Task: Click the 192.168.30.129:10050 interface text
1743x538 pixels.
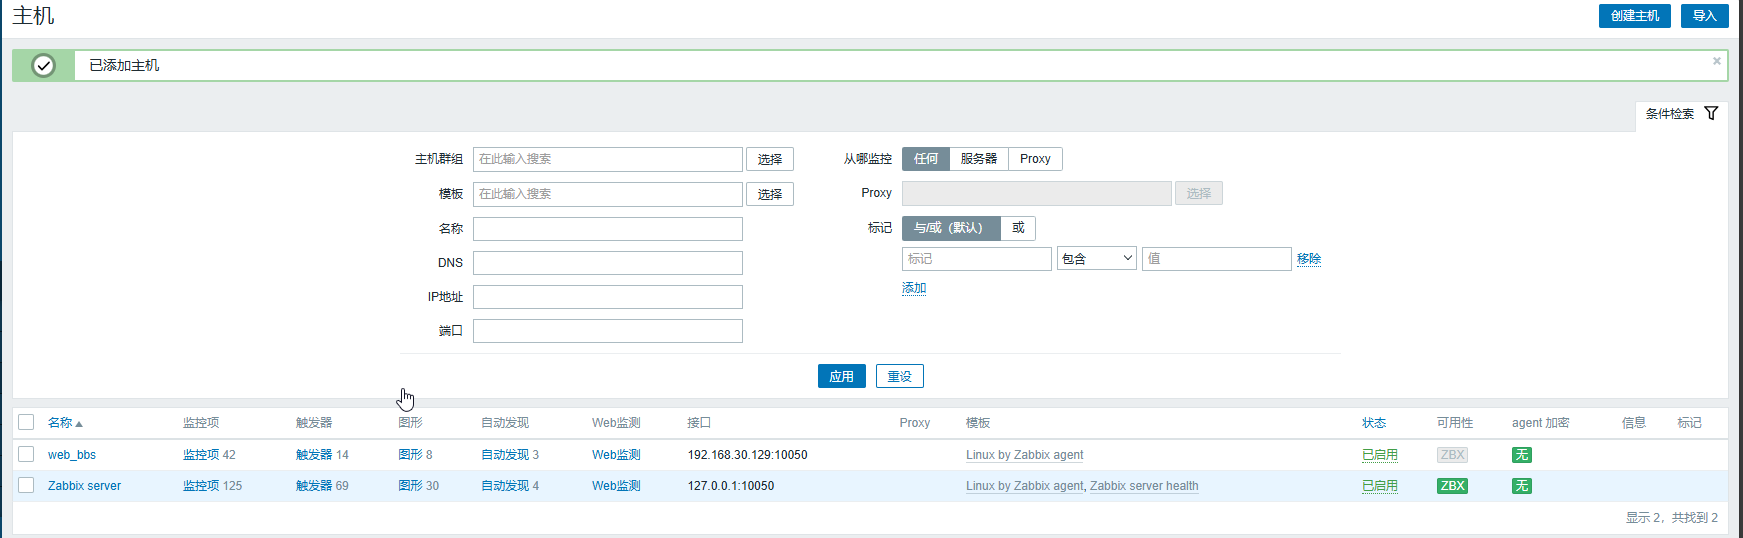Action: (x=747, y=455)
